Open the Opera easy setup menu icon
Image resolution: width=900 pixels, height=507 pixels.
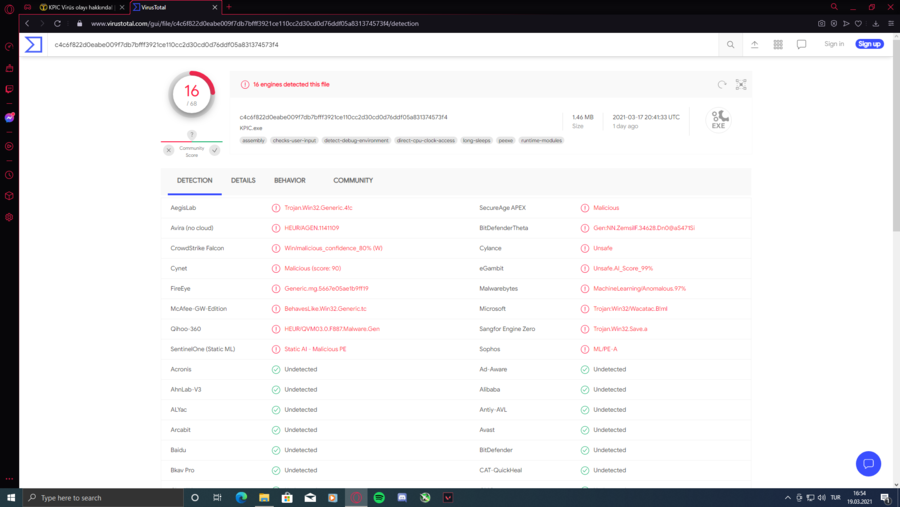[x=889, y=23]
